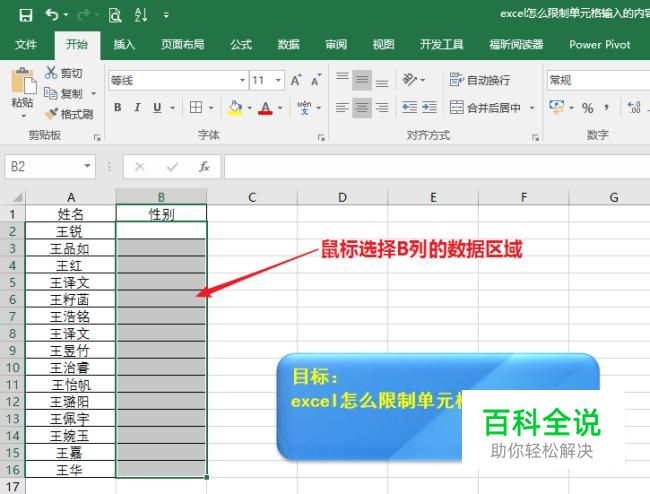Click the Save icon in the quick access toolbar

pyautogui.click(x=26, y=15)
